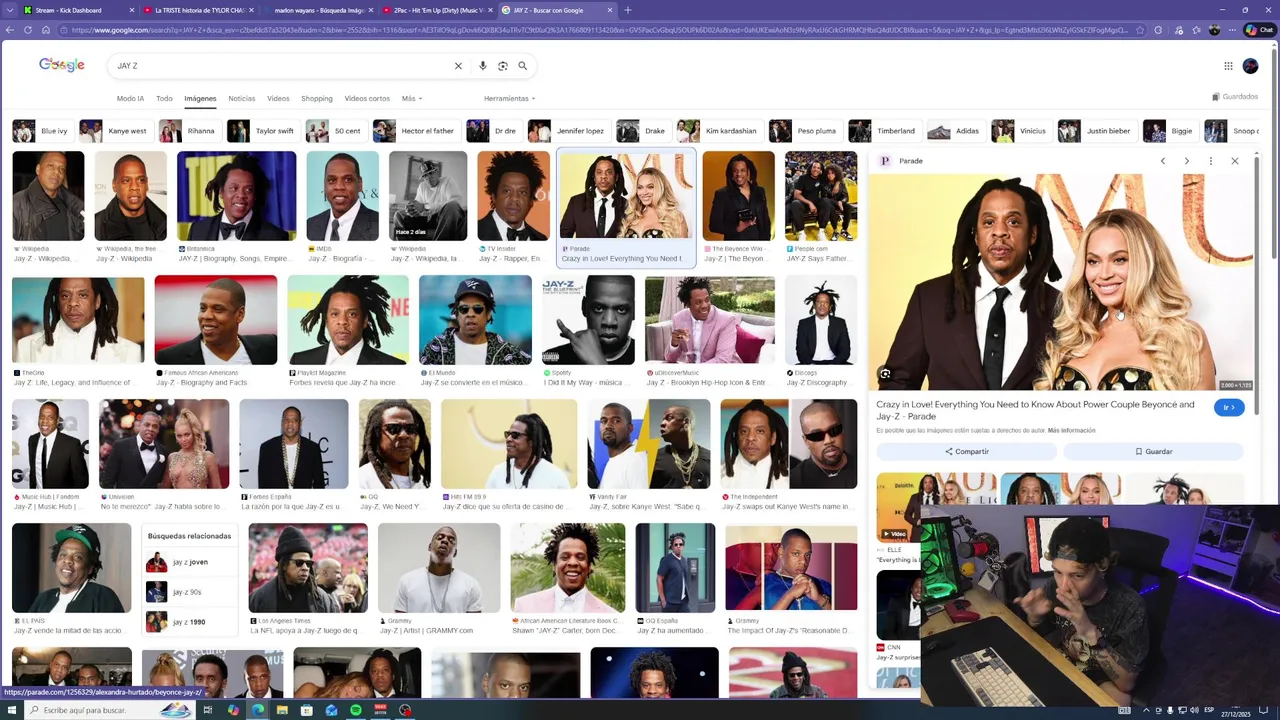Click the Compartir share button

pyautogui.click(x=966, y=452)
